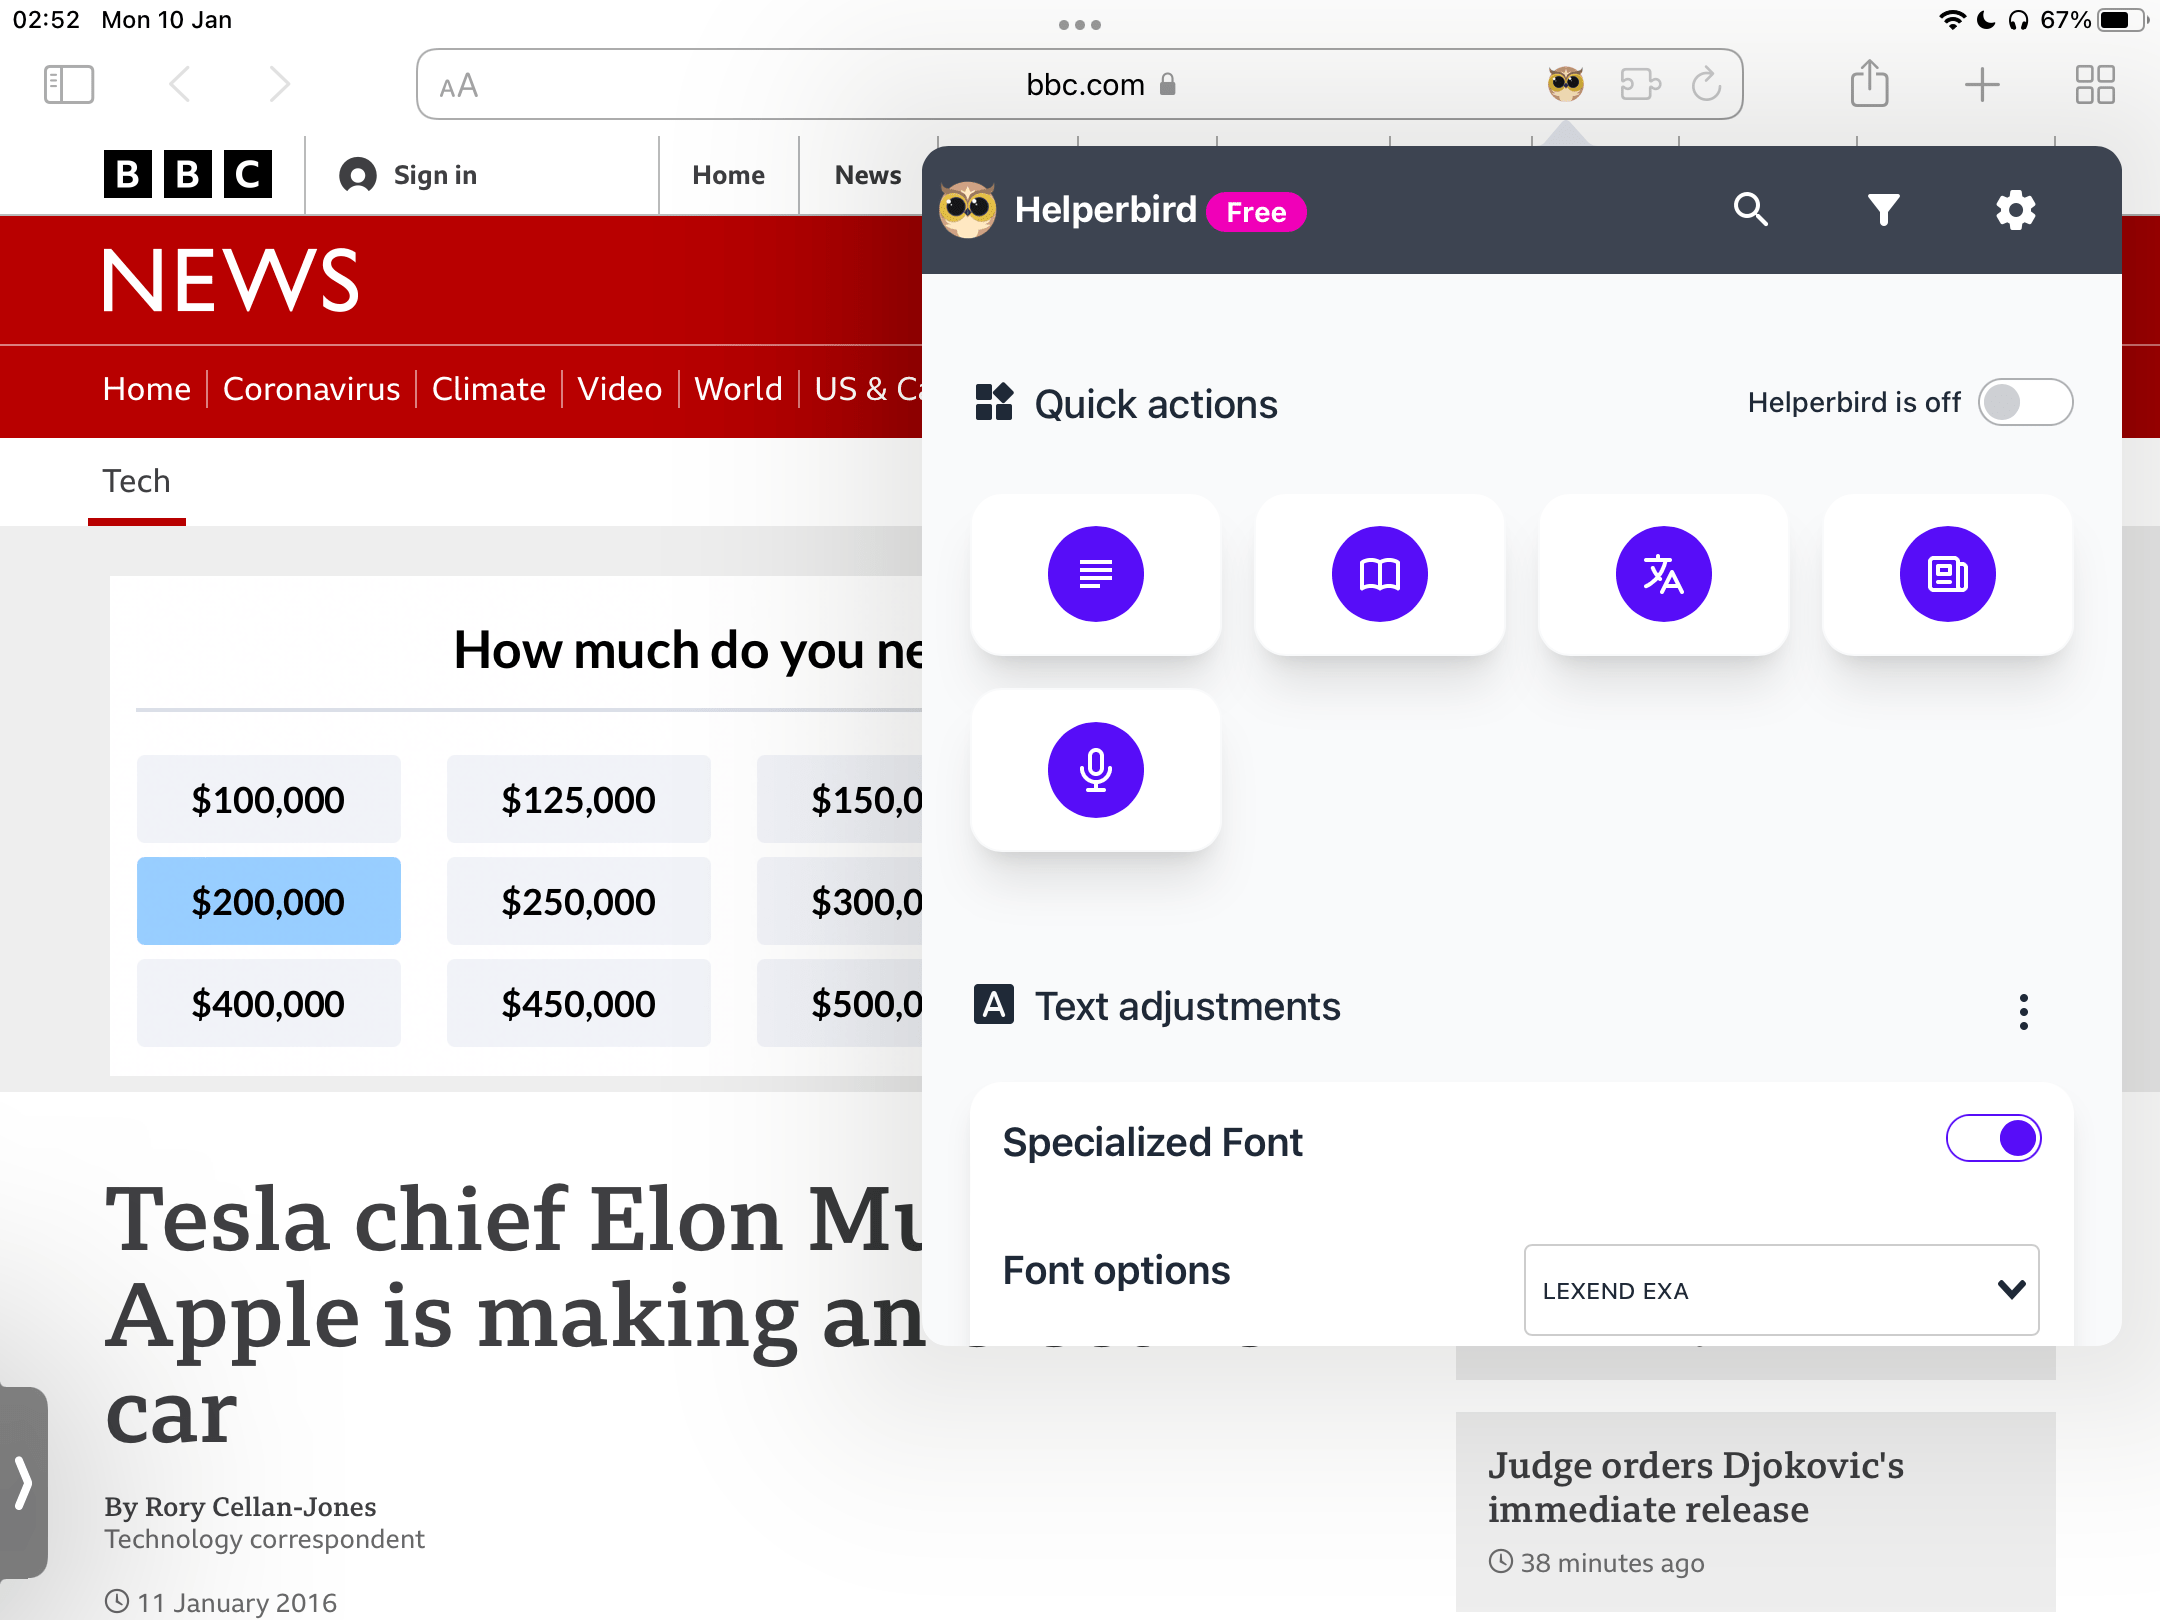Open Safari share sheet icon

[1868, 84]
